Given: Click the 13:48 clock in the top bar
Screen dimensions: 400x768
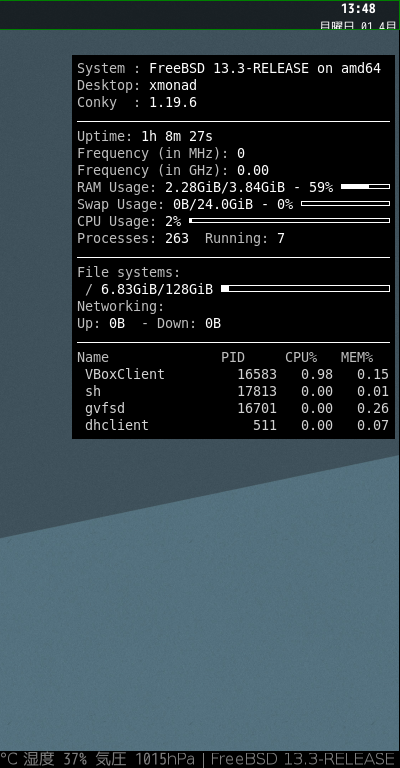Looking at the screenshot, I should point(358,9).
